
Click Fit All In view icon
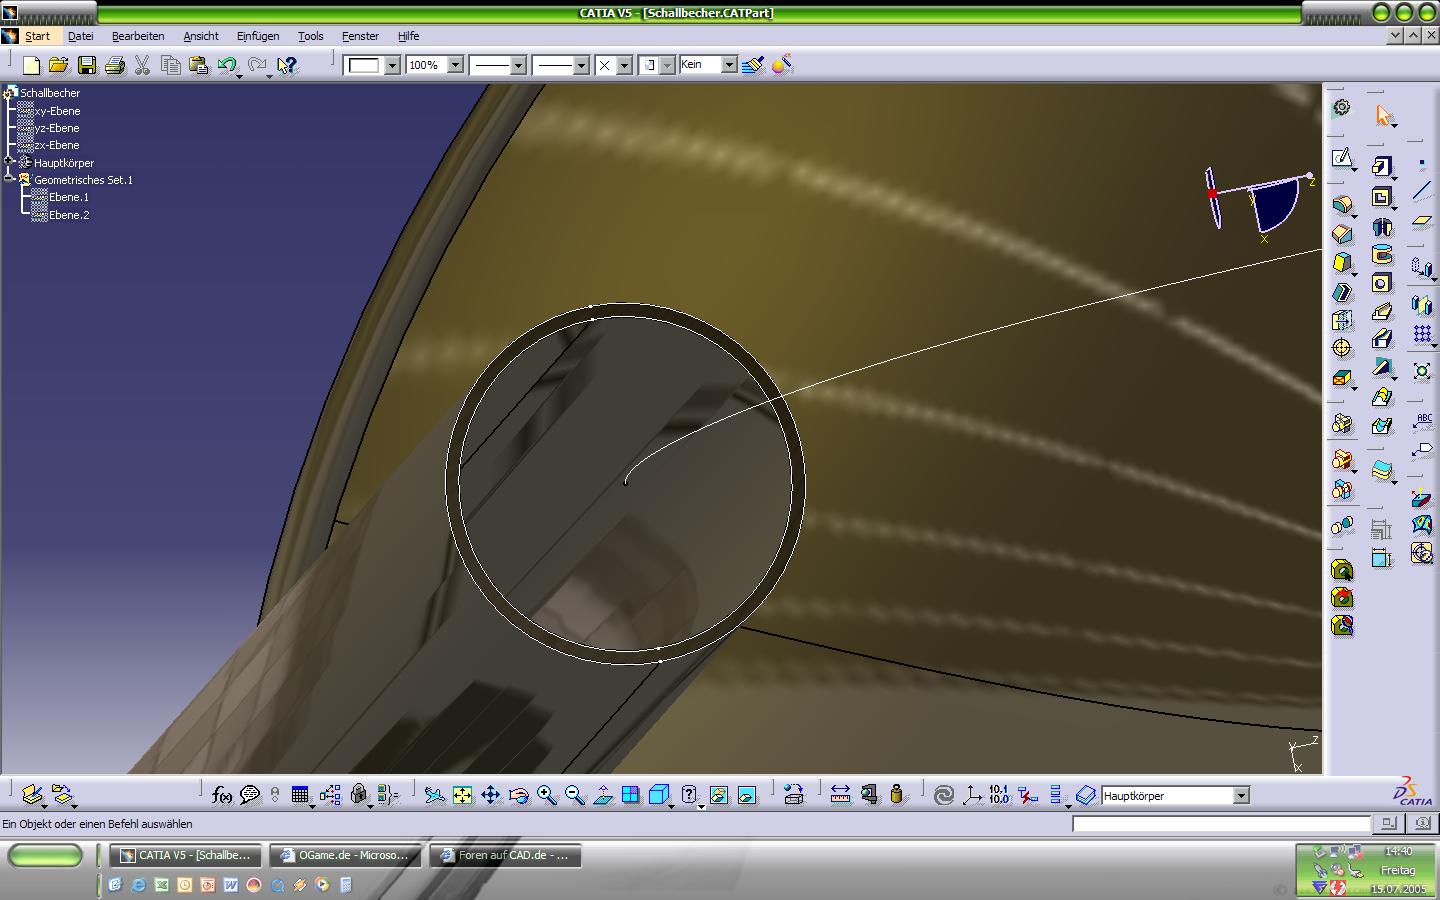click(462, 795)
